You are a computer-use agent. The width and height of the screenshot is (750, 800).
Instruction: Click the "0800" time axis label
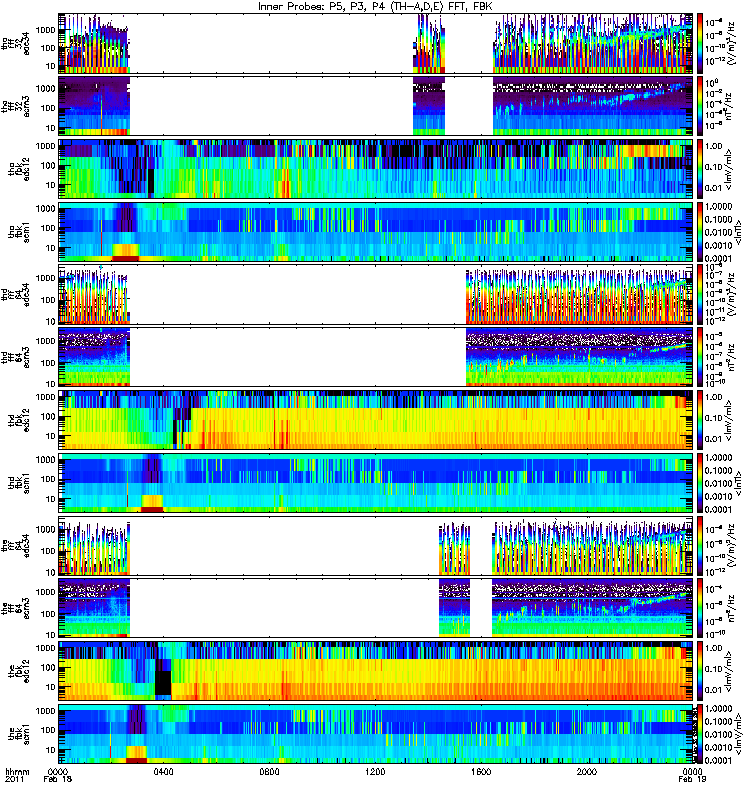(x=269, y=771)
